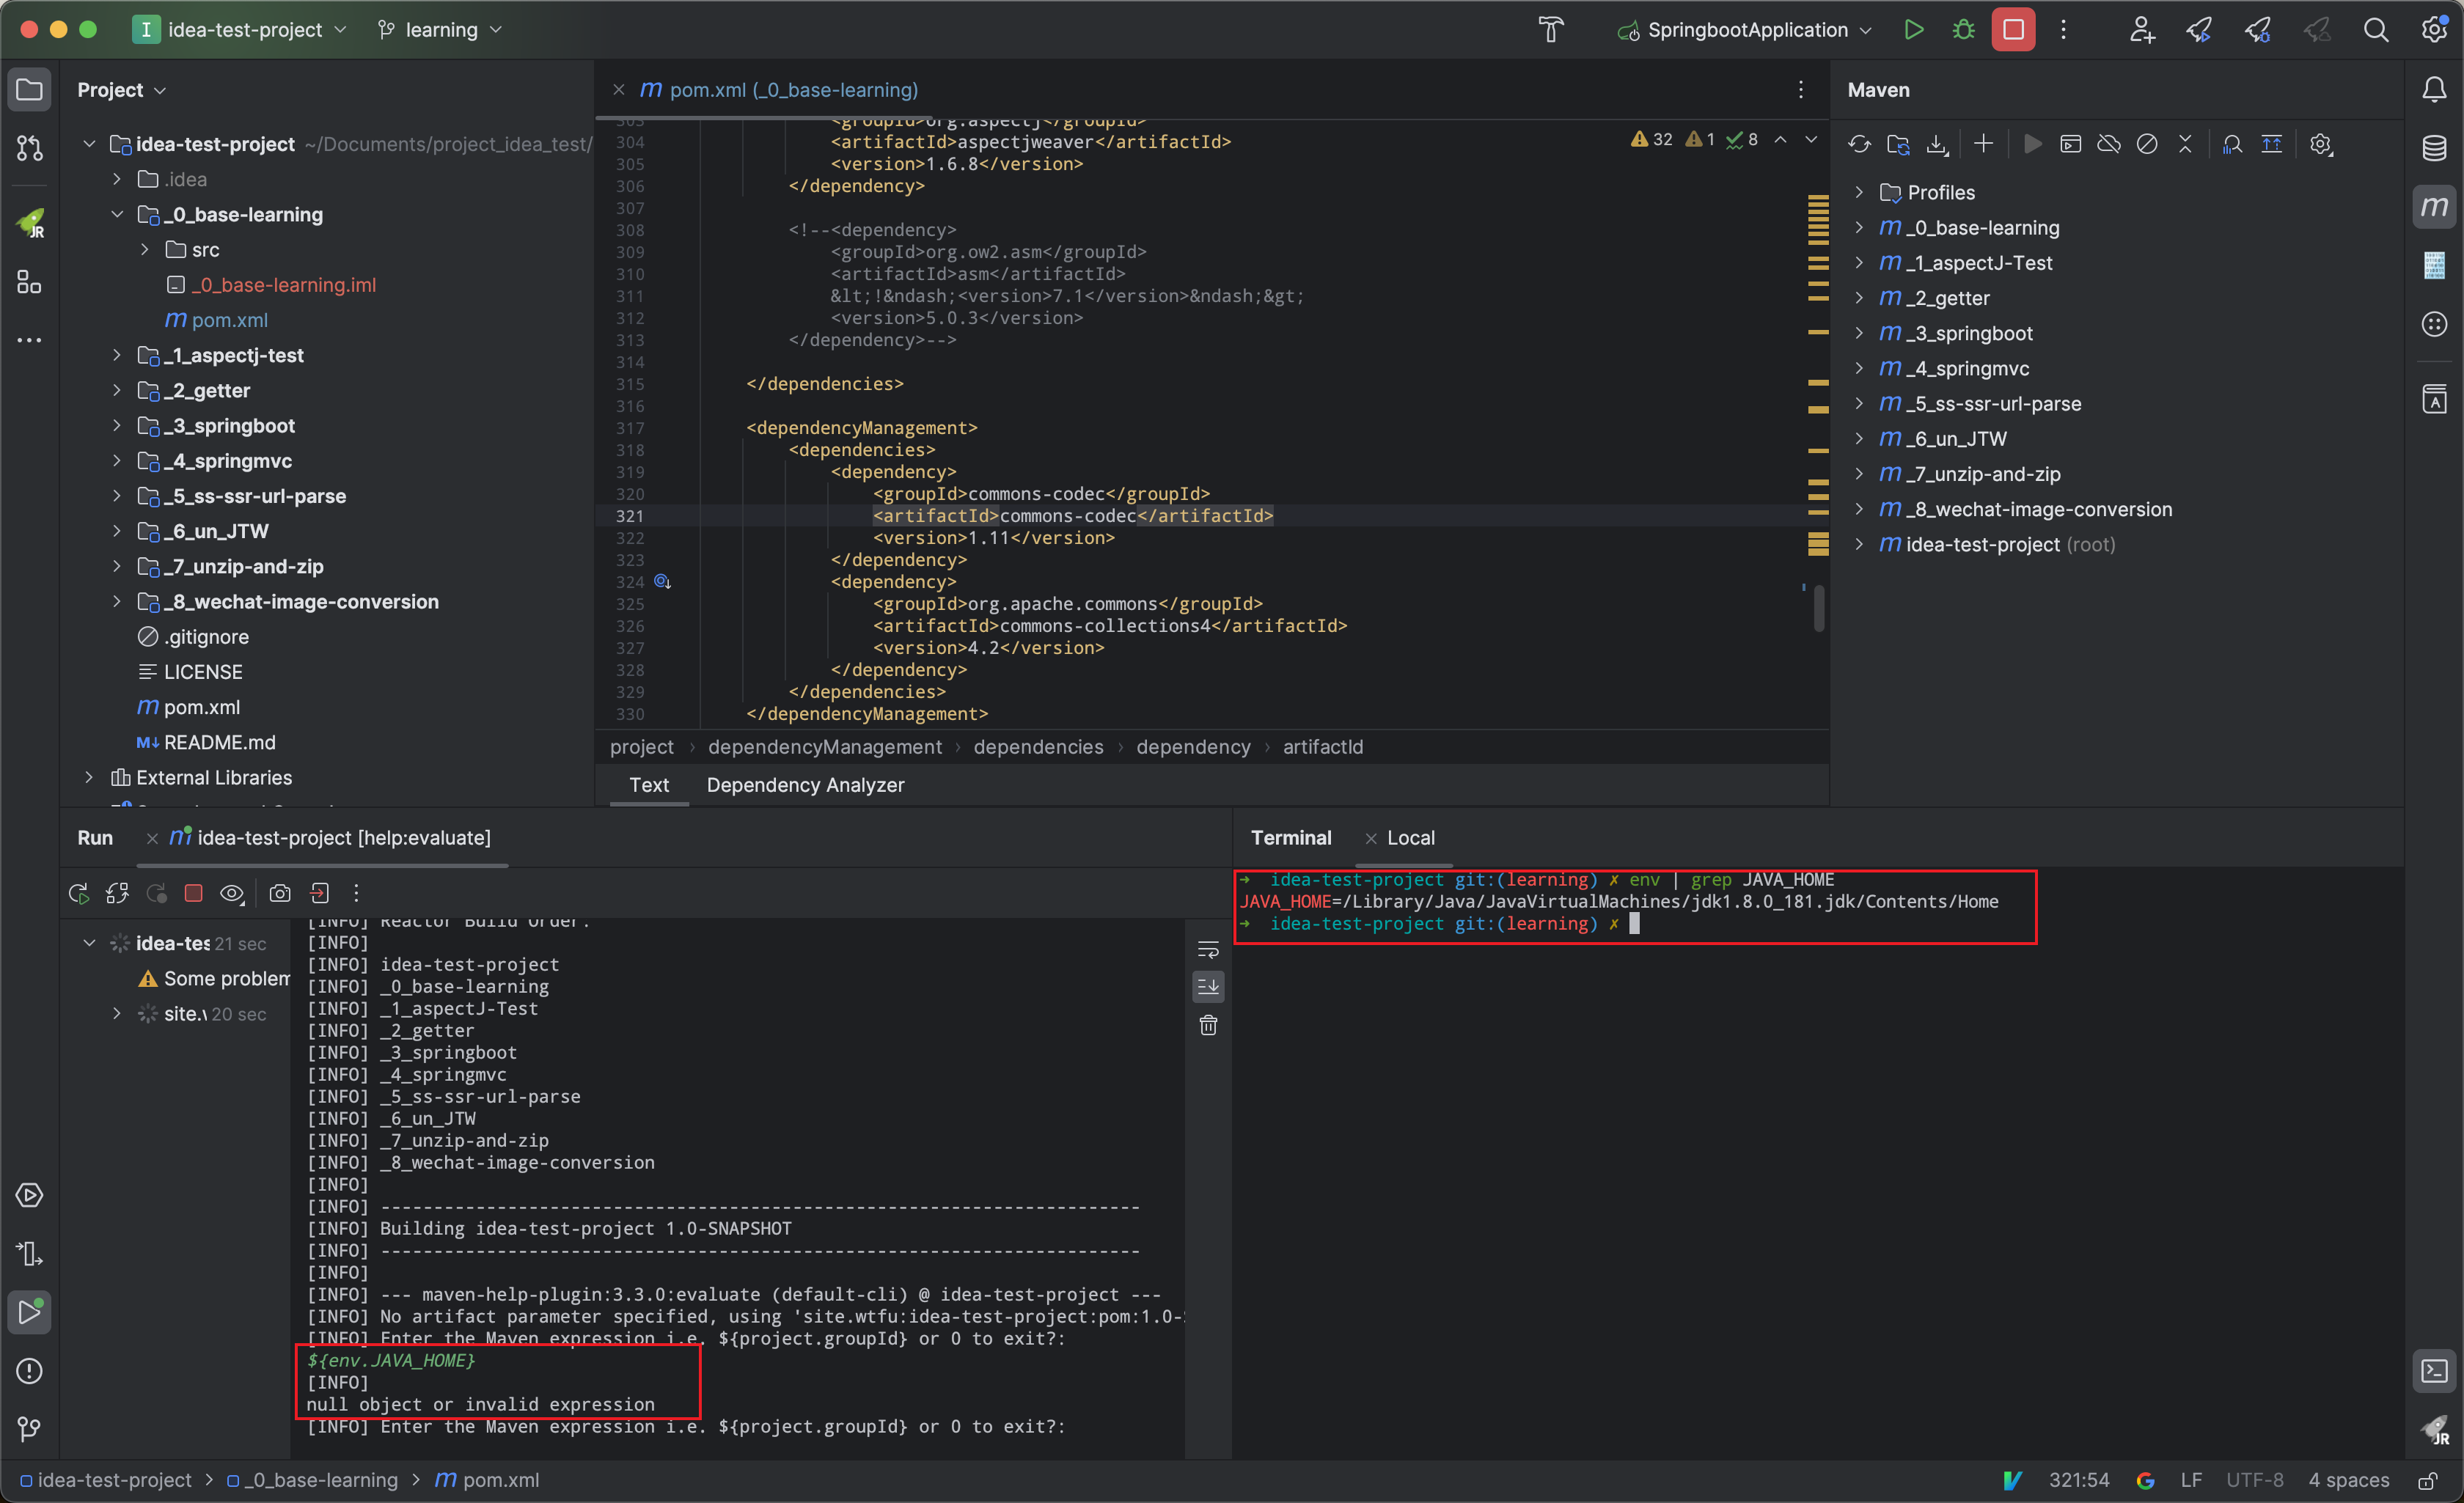The height and width of the screenshot is (1503, 2464).
Task: Click dependencyManagement in the editor breadcrumb
Action: click(x=824, y=747)
